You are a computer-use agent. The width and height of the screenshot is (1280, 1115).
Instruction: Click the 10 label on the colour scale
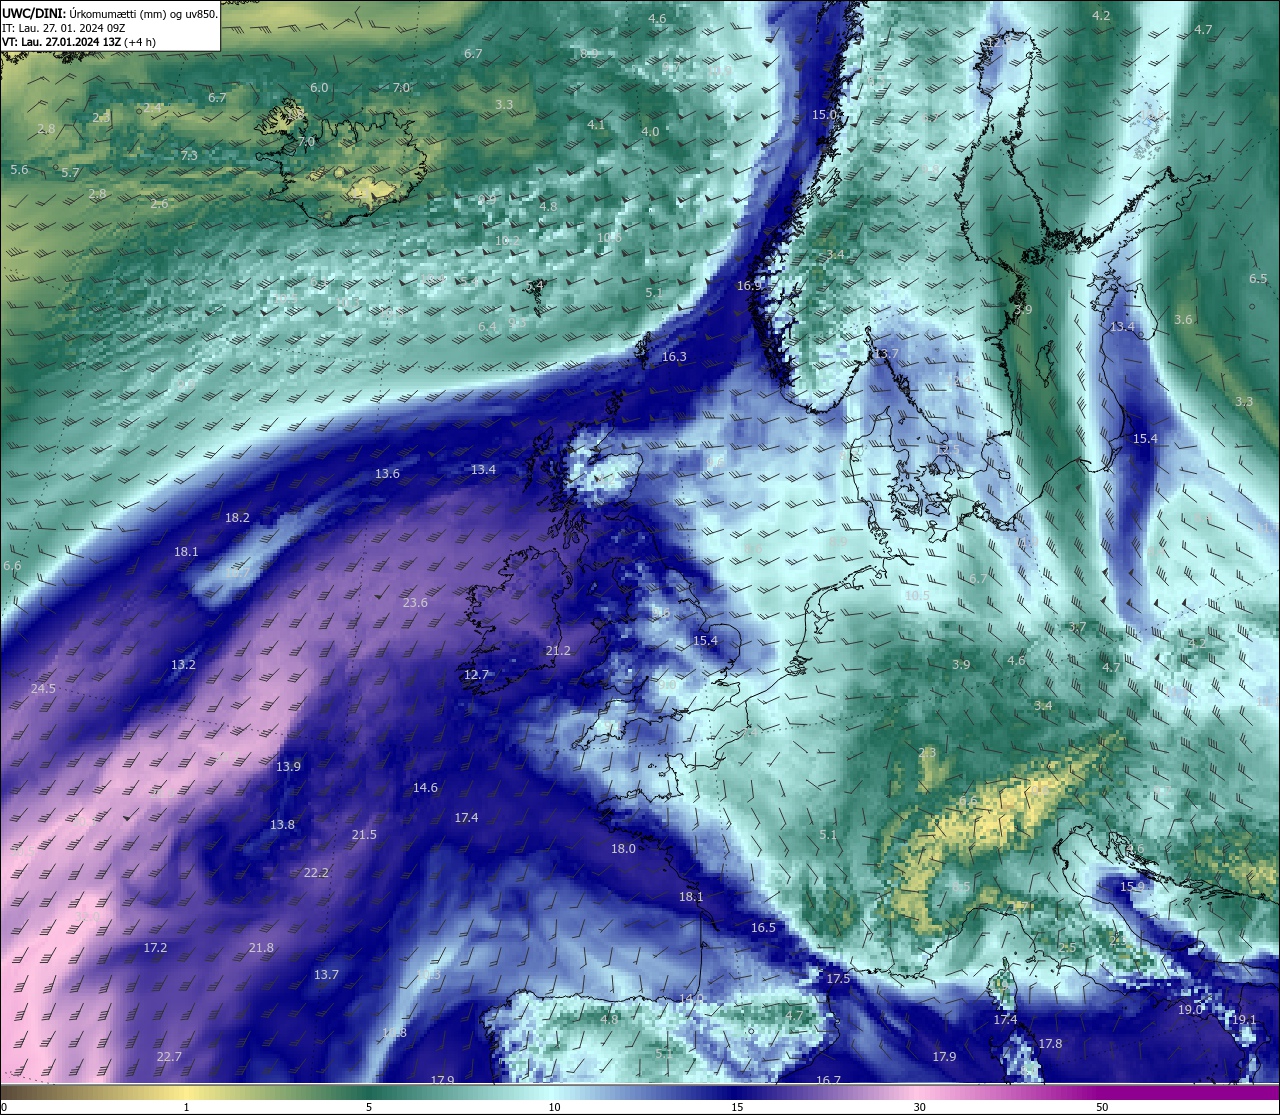tap(554, 1106)
